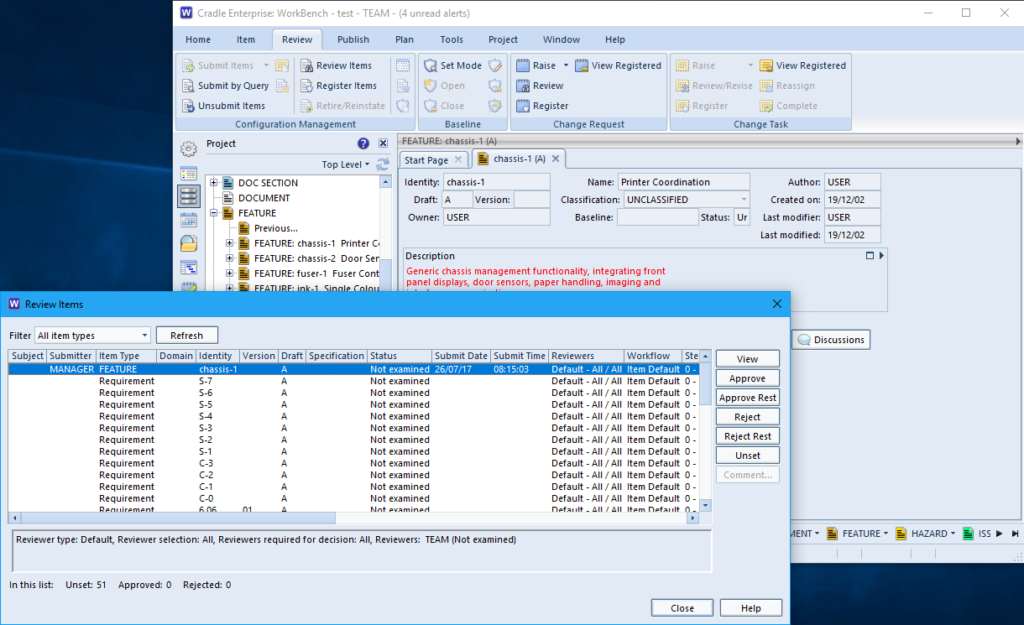Click the DOC SECTION tree node icon
The height and width of the screenshot is (625, 1024).
tap(228, 183)
